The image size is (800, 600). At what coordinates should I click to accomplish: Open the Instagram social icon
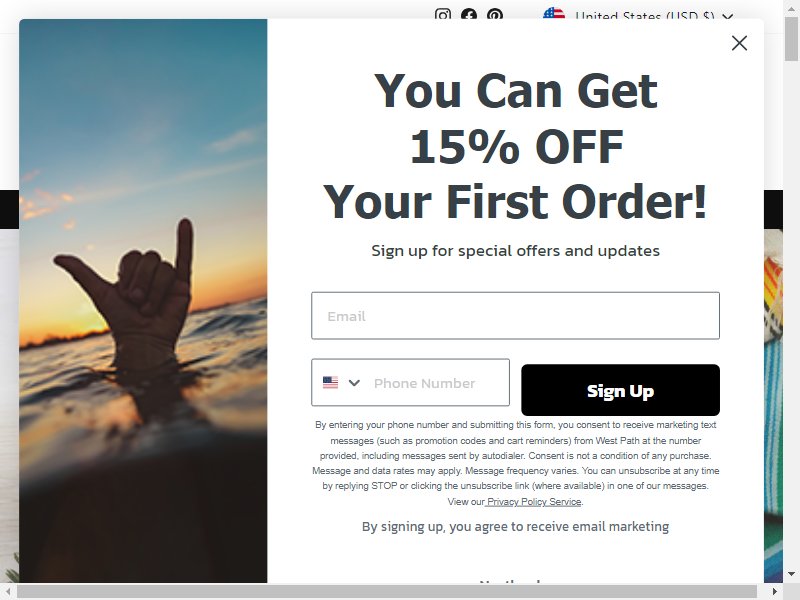[x=443, y=14]
